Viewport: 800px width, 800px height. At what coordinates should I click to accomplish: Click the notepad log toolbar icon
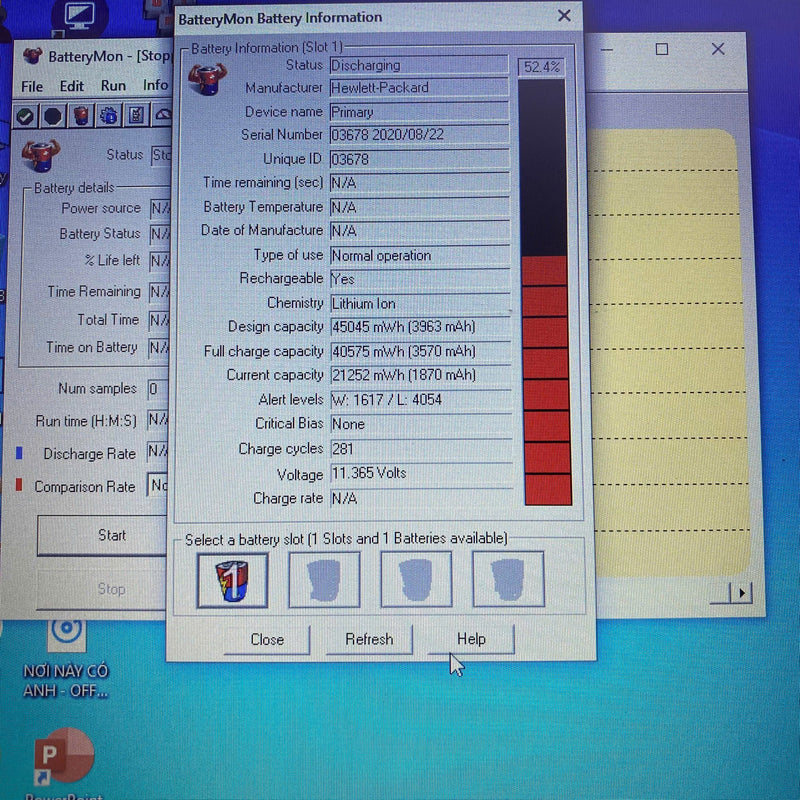[136, 115]
